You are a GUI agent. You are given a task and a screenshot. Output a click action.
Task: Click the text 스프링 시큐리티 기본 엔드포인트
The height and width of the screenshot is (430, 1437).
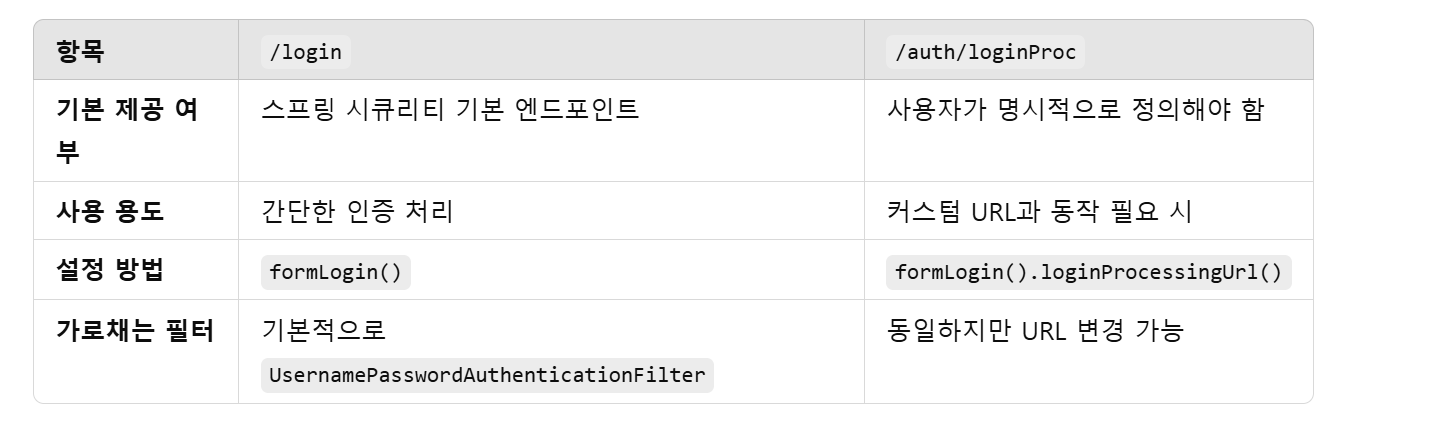point(449,110)
